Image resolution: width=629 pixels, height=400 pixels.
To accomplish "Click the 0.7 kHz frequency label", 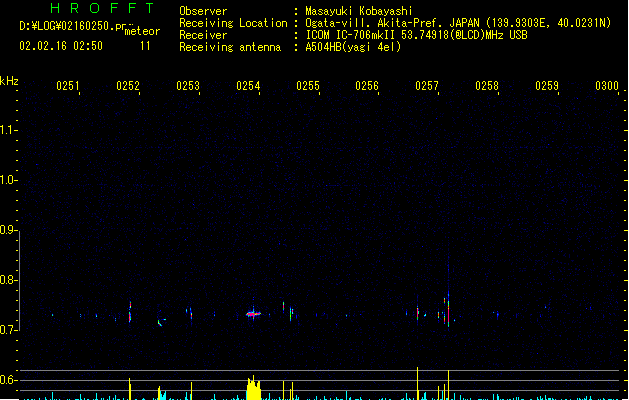I will (7, 330).
